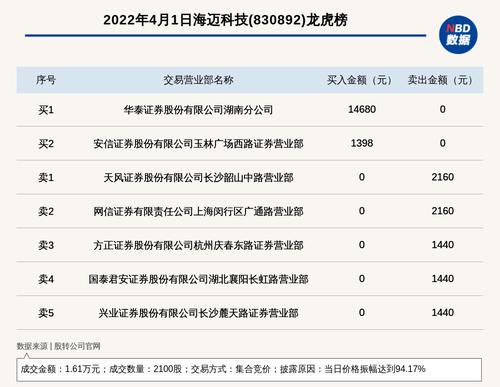The height and width of the screenshot is (387, 500).
Task: Select 安信证券股份有限公司玉林广场西路证券营业部
Action: click(198, 144)
